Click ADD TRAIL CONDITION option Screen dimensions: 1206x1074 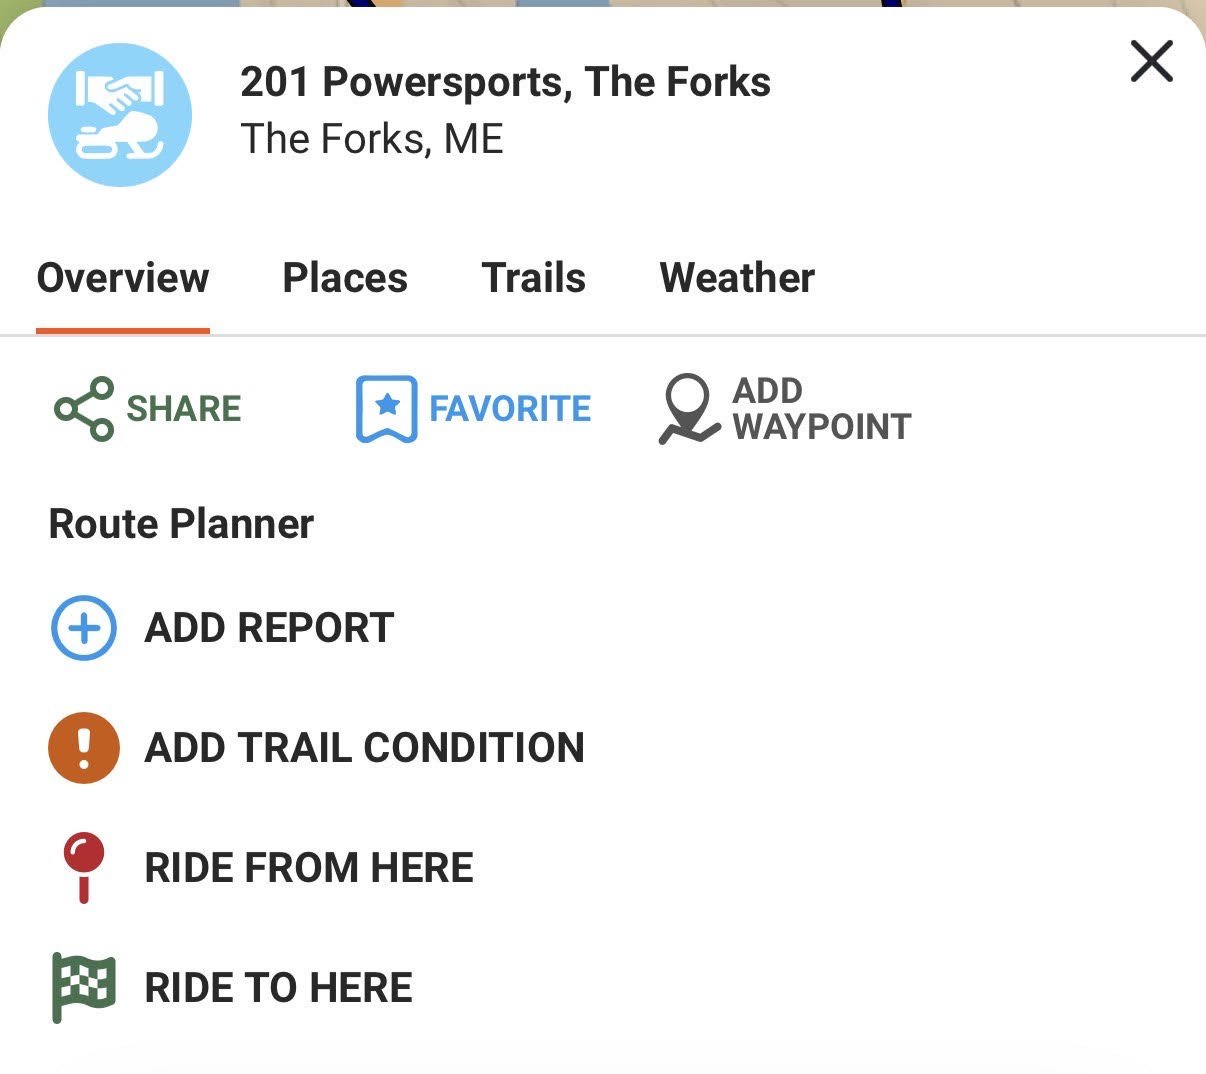coord(365,747)
